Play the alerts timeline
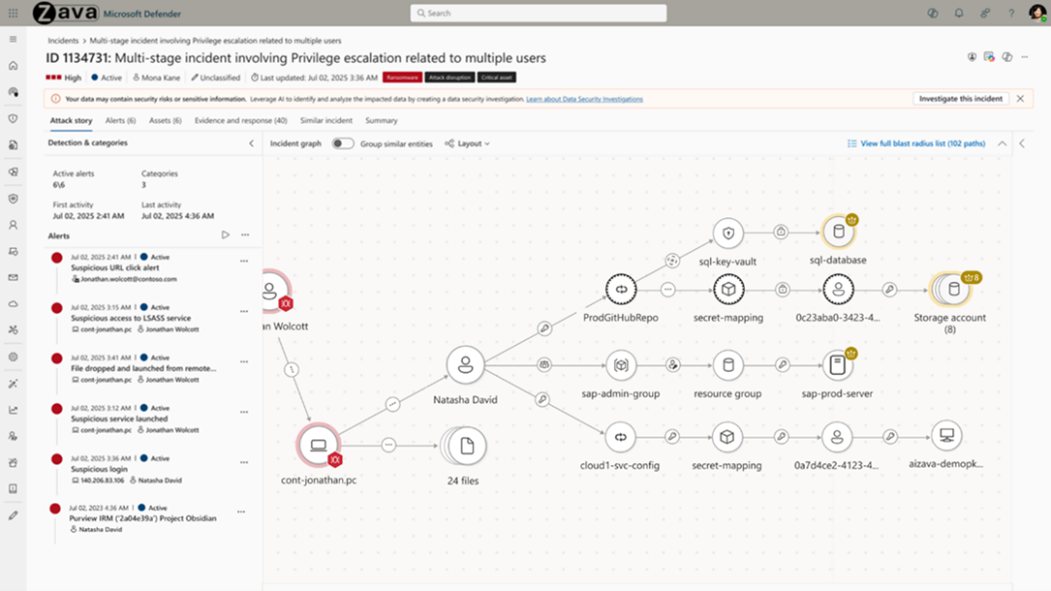1051x591 pixels. point(225,235)
